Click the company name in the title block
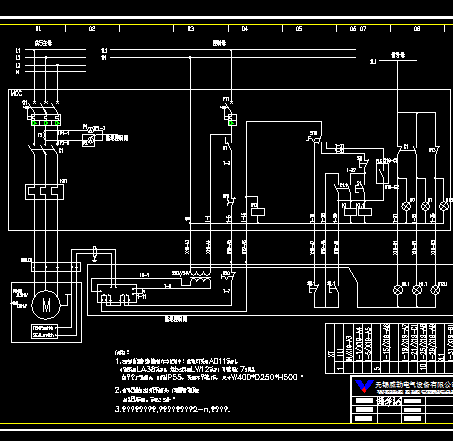The height and width of the screenshot is (441, 453). click(x=414, y=385)
